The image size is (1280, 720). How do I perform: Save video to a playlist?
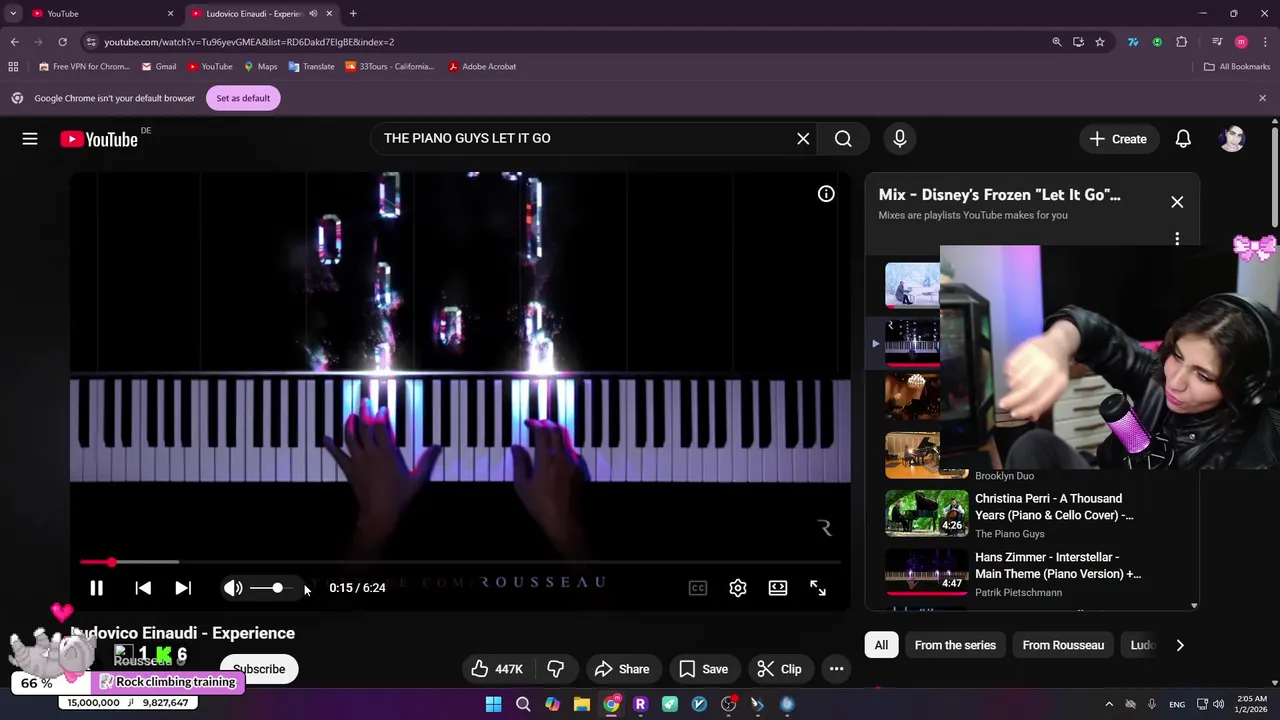pos(703,669)
